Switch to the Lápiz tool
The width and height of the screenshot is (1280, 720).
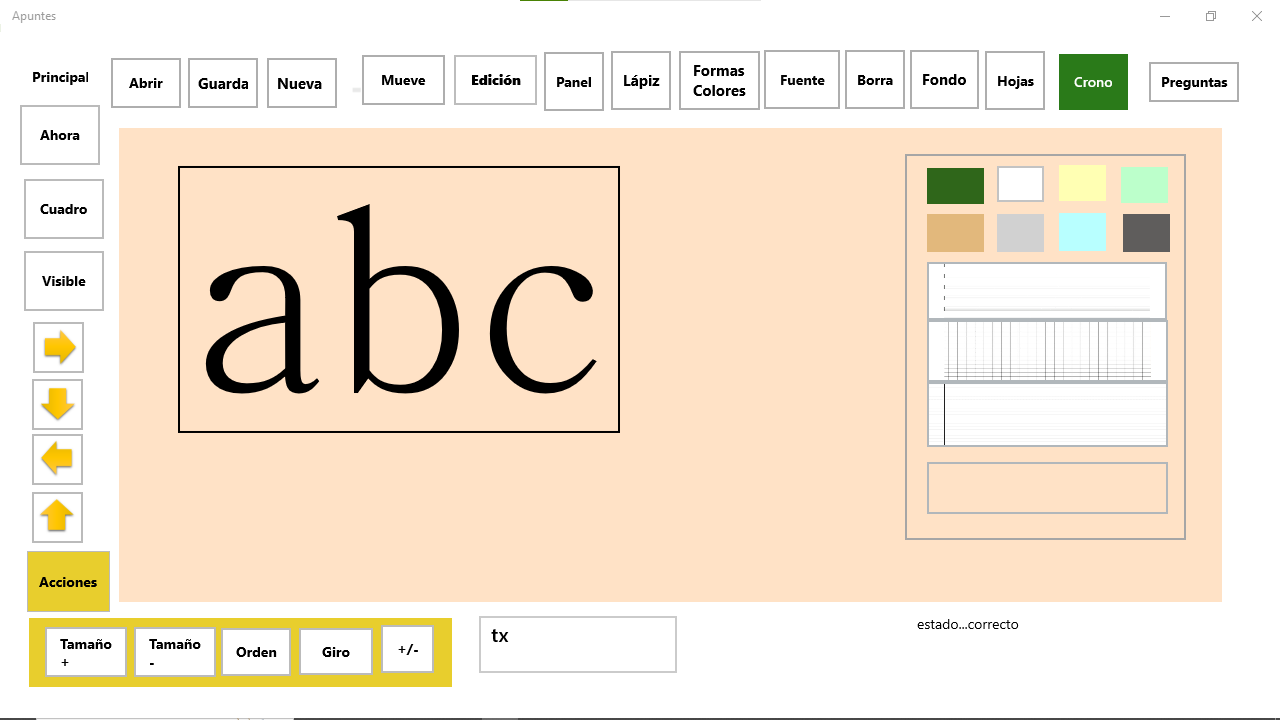(641, 81)
